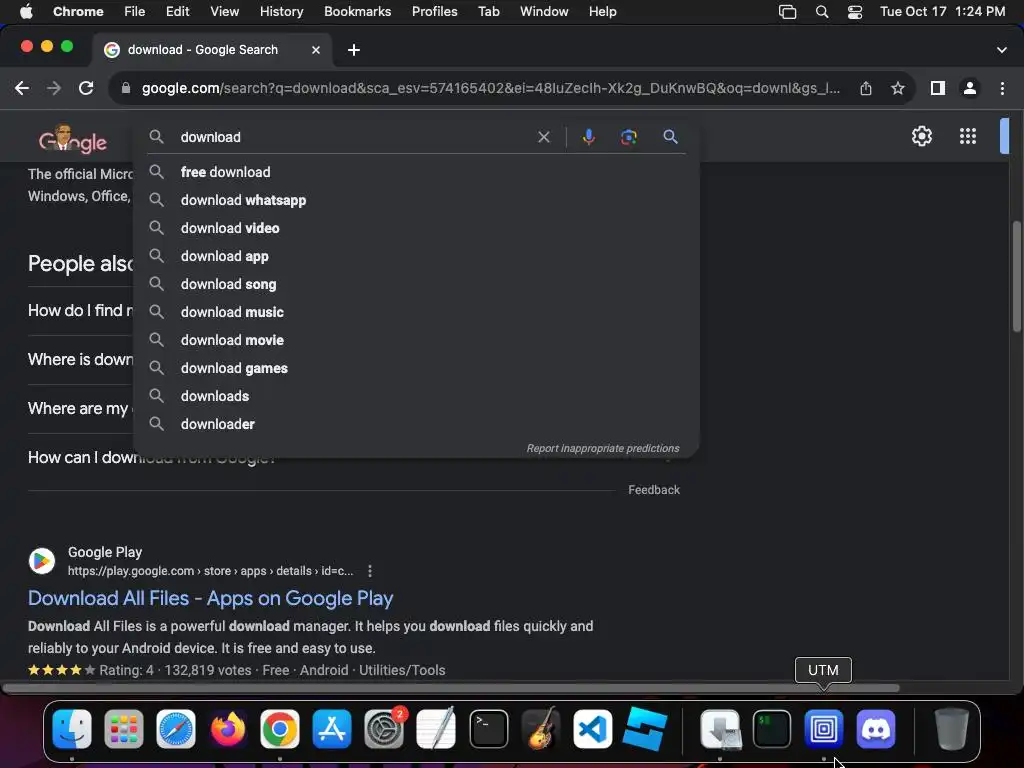Click the forward navigation arrow

[54, 88]
